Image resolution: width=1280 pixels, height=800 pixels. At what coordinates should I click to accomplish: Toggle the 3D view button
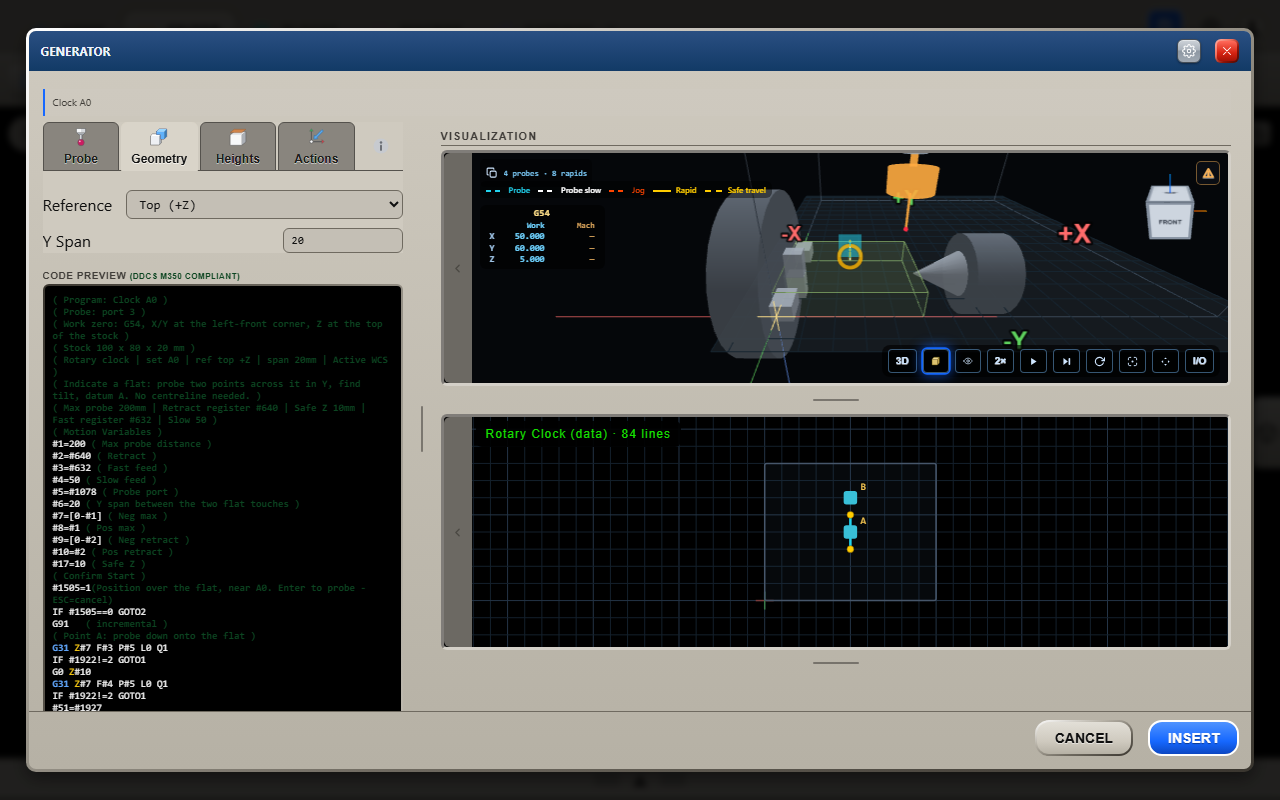click(x=902, y=361)
